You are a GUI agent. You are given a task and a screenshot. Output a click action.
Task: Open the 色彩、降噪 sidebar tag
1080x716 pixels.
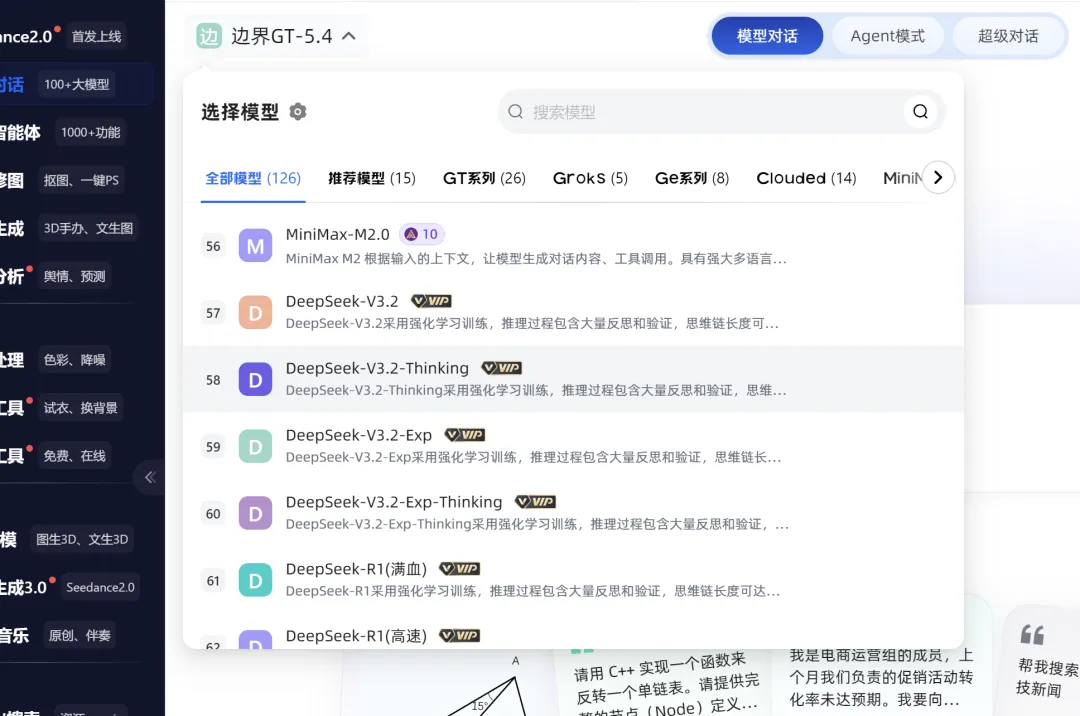pyautogui.click(x=74, y=360)
